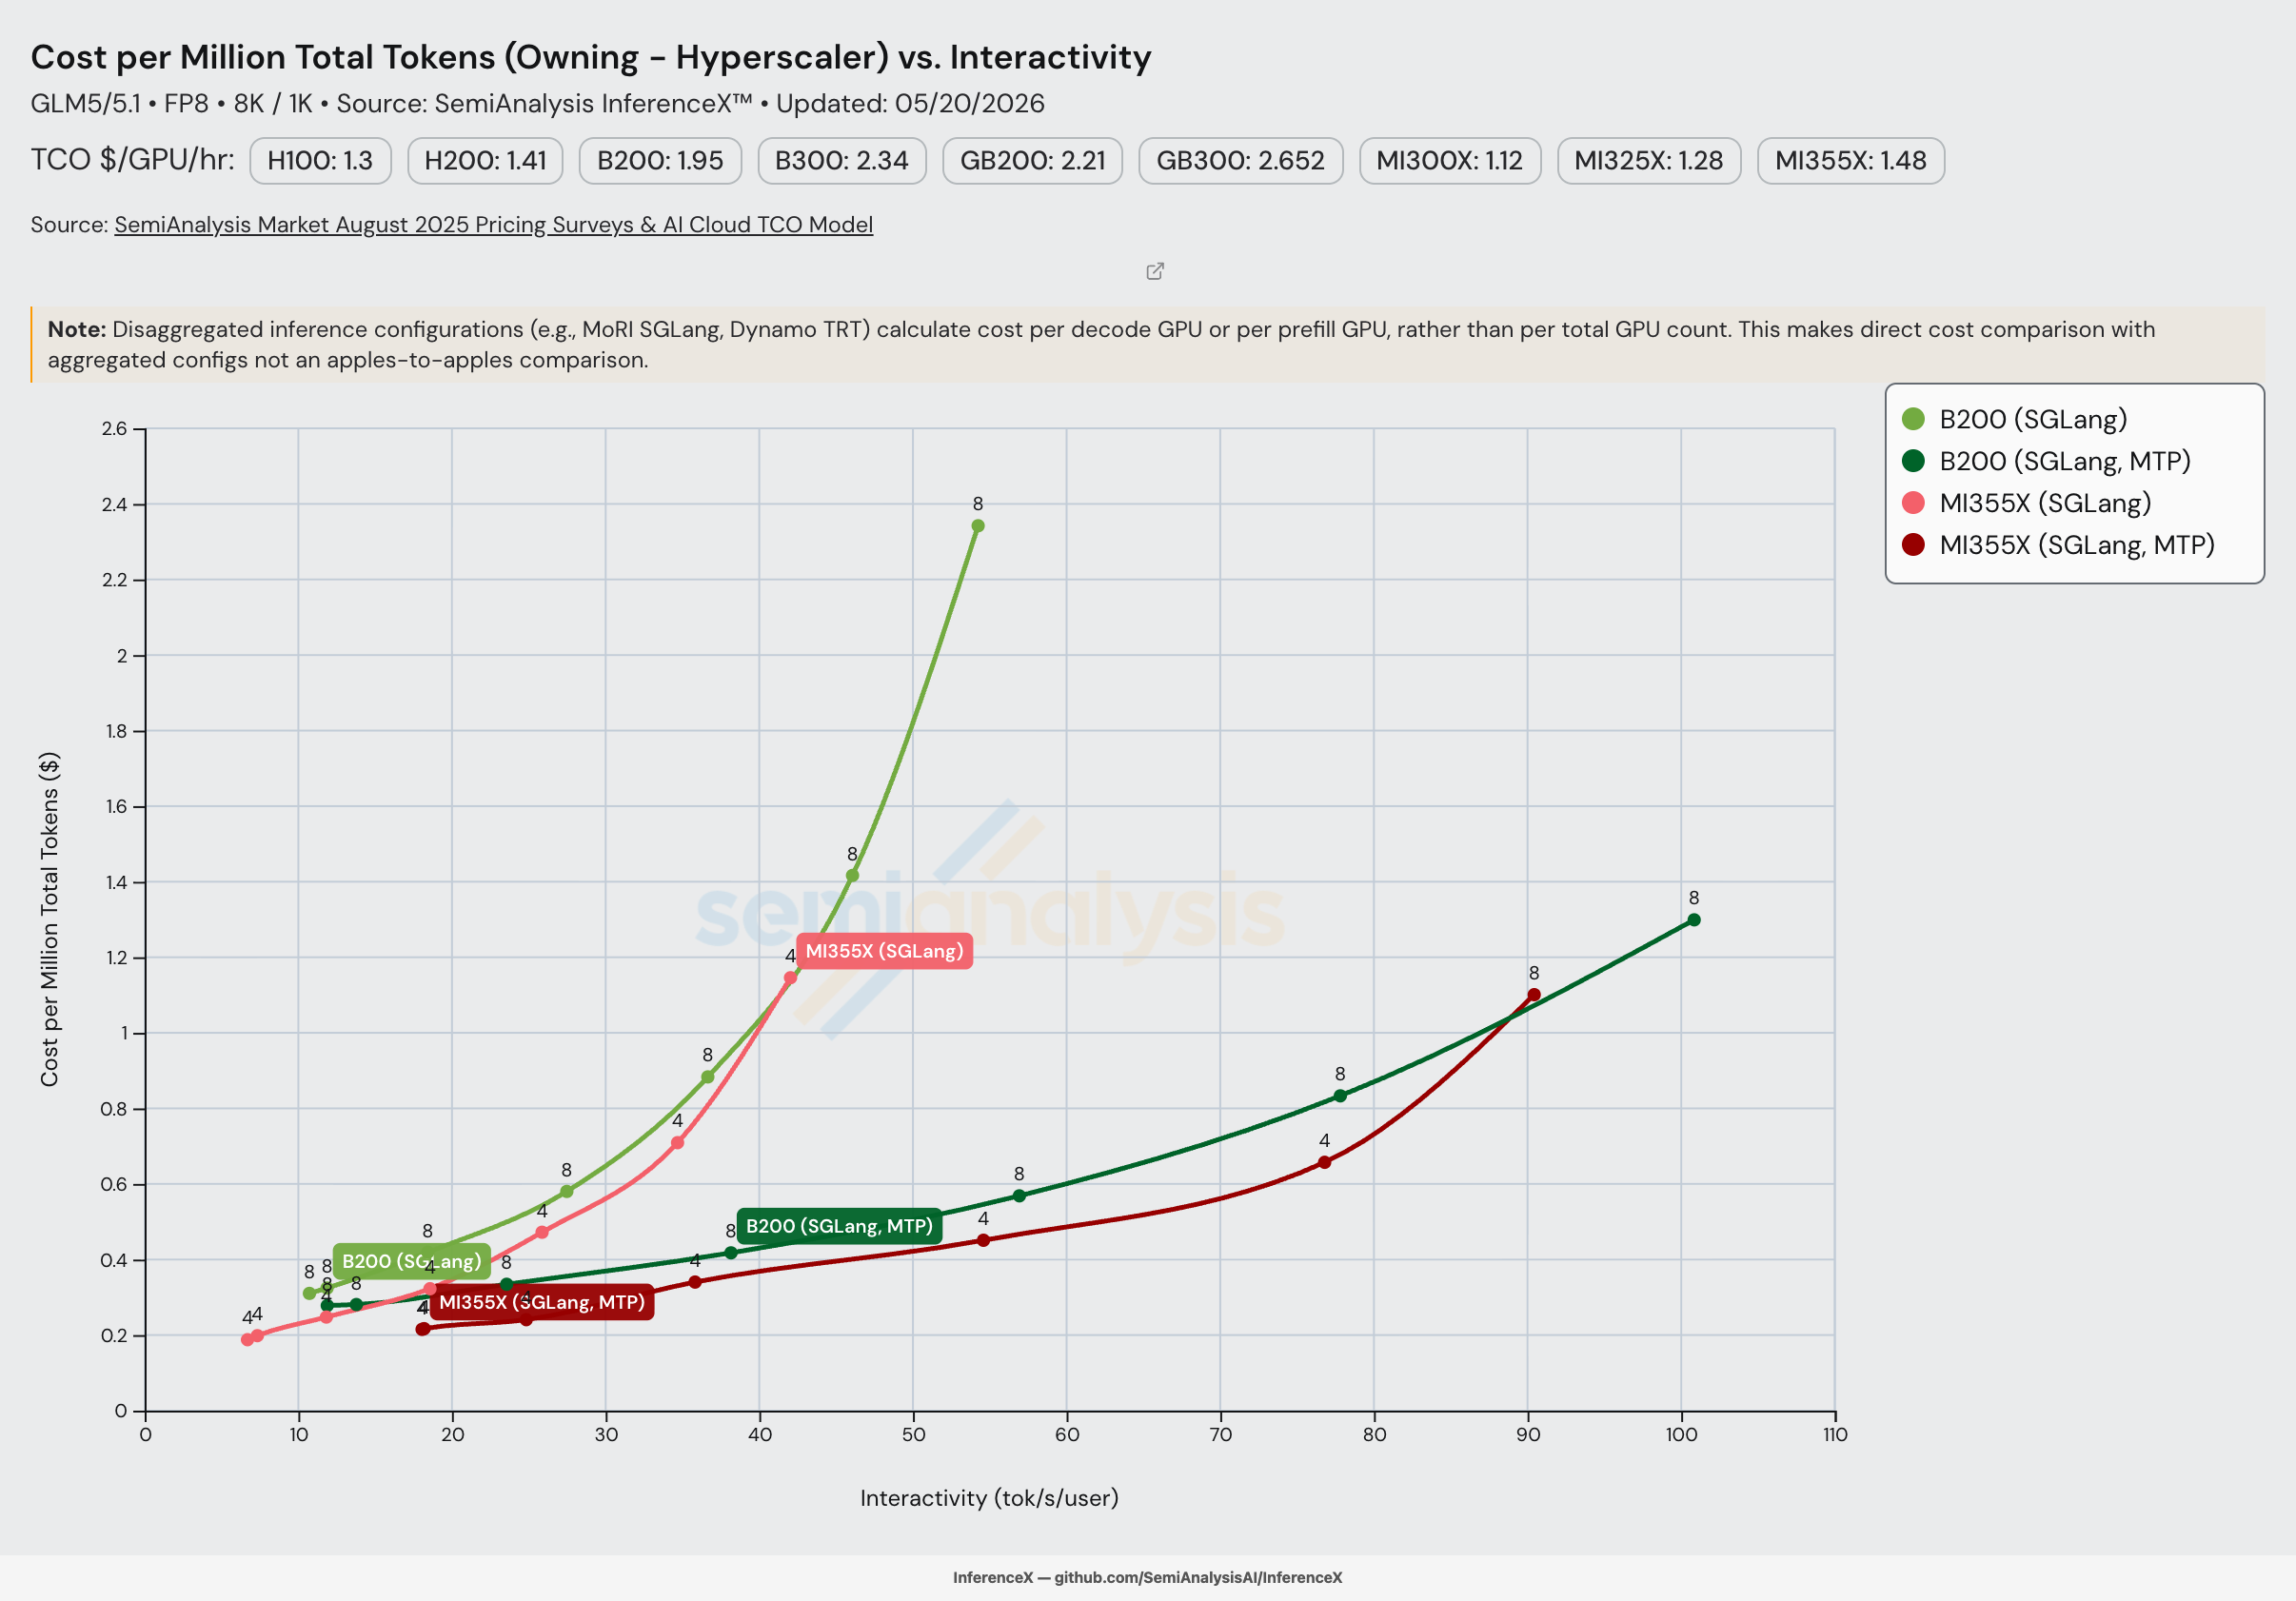Click the 'Note:' disaggregated inference banner text
The height and width of the screenshot is (1601, 2296).
click(1100, 344)
